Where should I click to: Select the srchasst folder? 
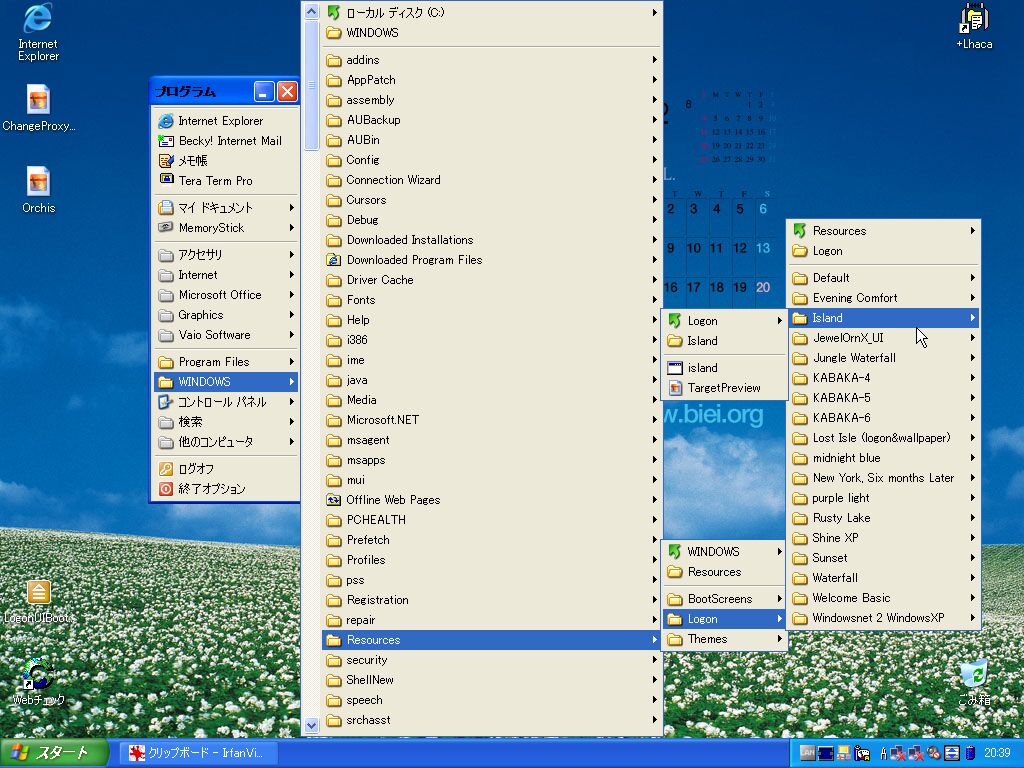click(492, 720)
